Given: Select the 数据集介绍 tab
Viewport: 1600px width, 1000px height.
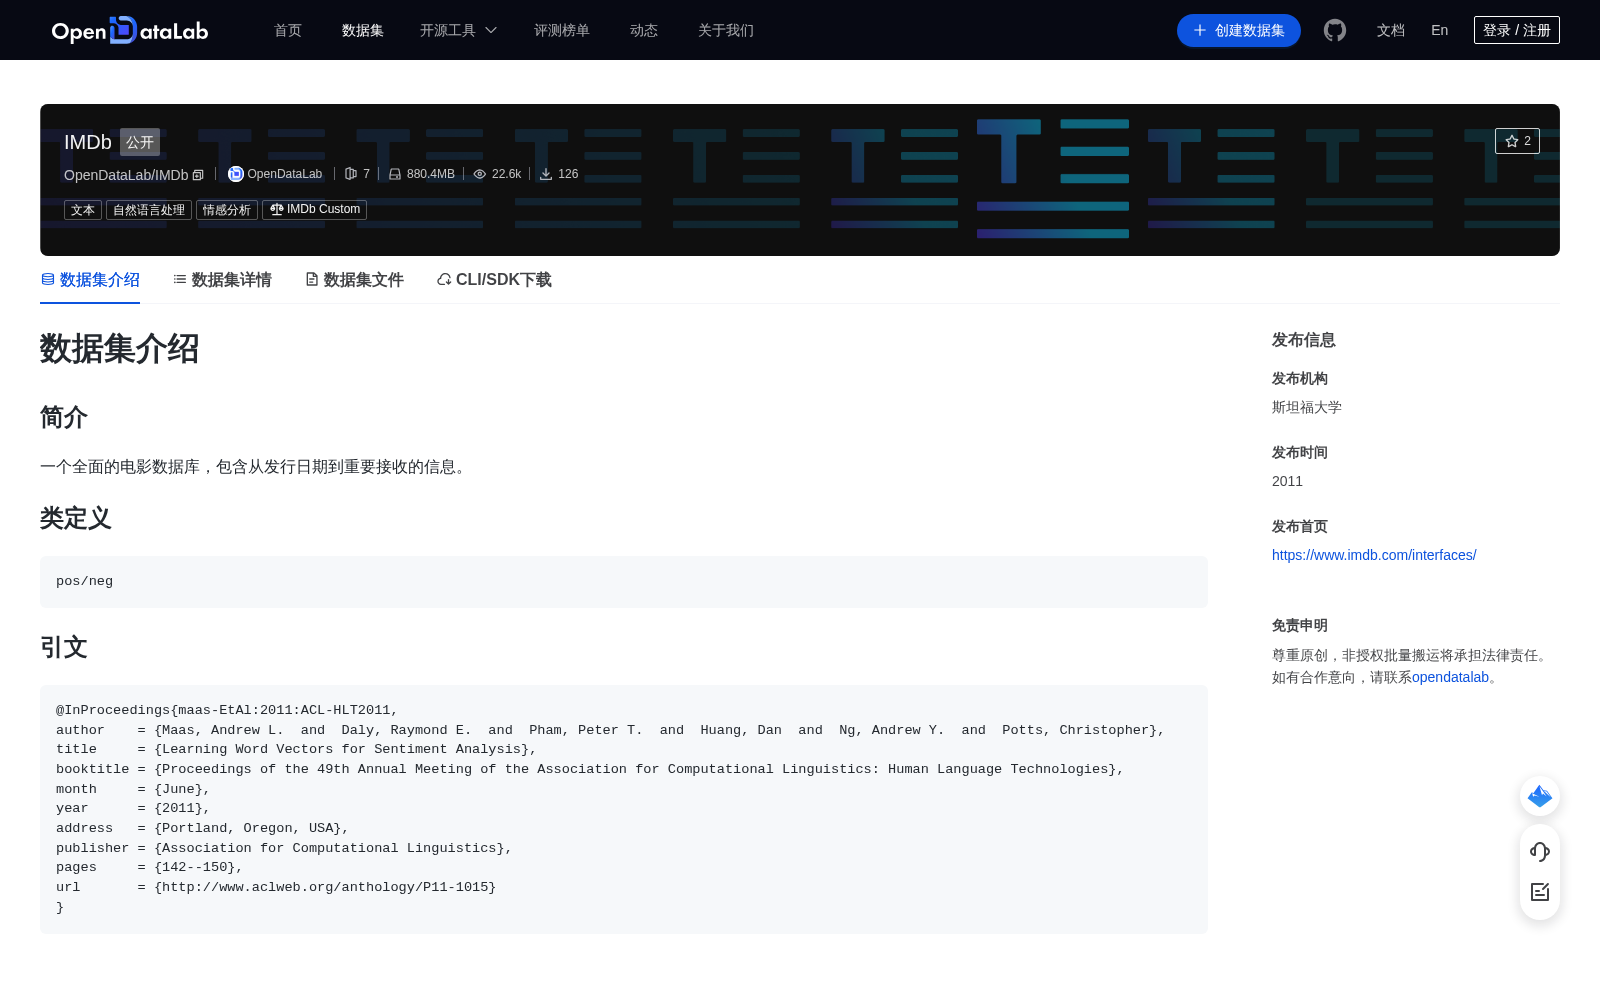Looking at the screenshot, I should [x=90, y=280].
